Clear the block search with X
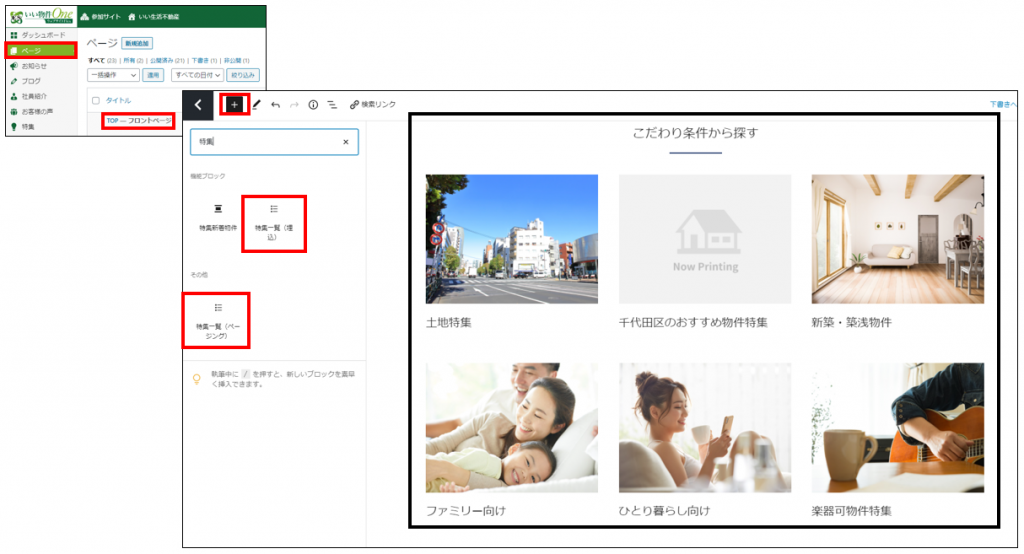 (x=346, y=143)
